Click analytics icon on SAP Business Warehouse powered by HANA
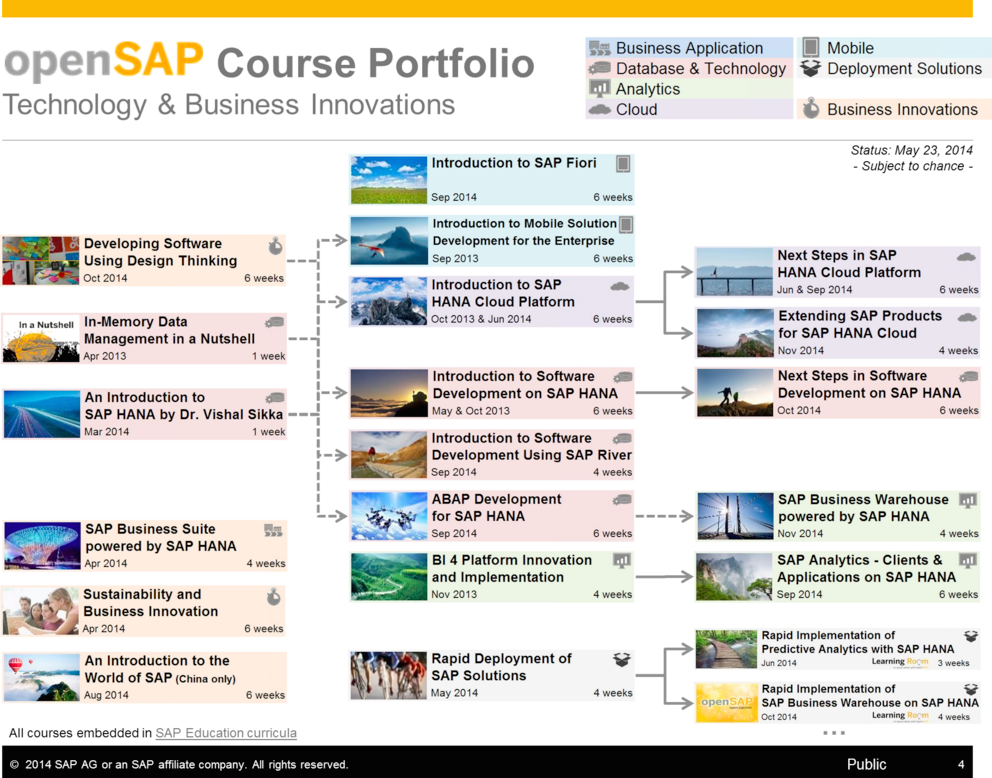Viewport: 992px width, 778px height. tap(968, 501)
